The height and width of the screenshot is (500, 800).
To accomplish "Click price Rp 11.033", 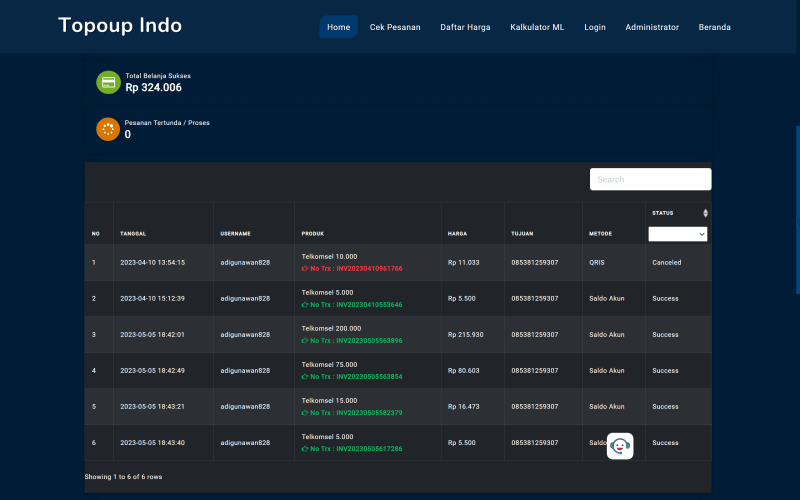I will [463, 262].
